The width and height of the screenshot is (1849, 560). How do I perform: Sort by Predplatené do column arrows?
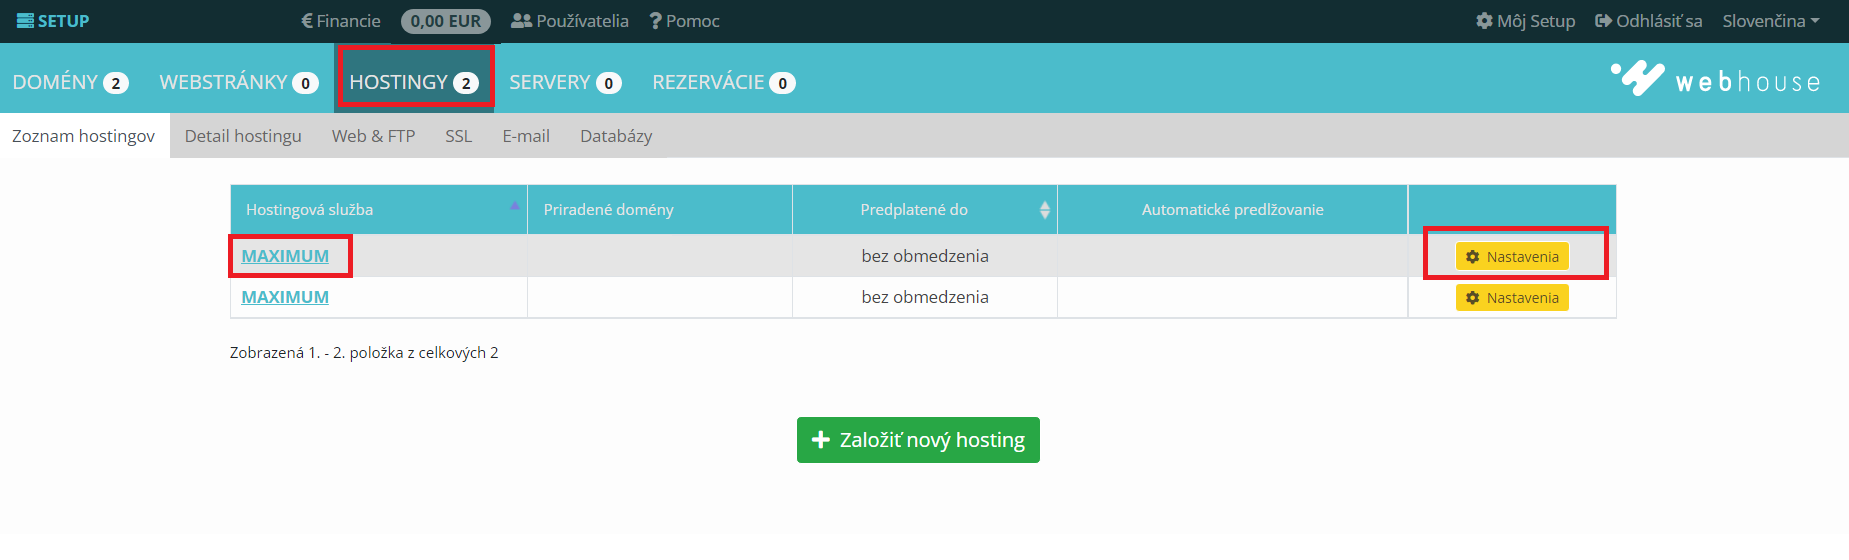tap(1044, 209)
